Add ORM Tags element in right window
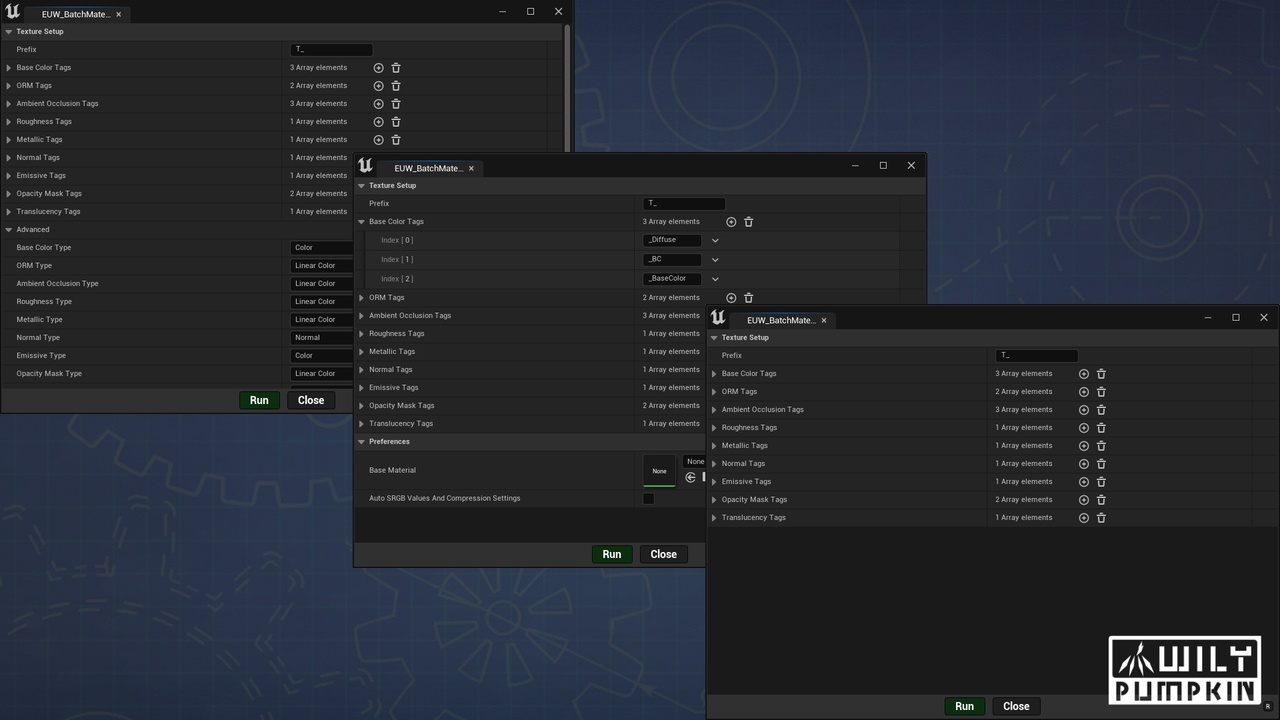1280x720 pixels. pos(1084,392)
